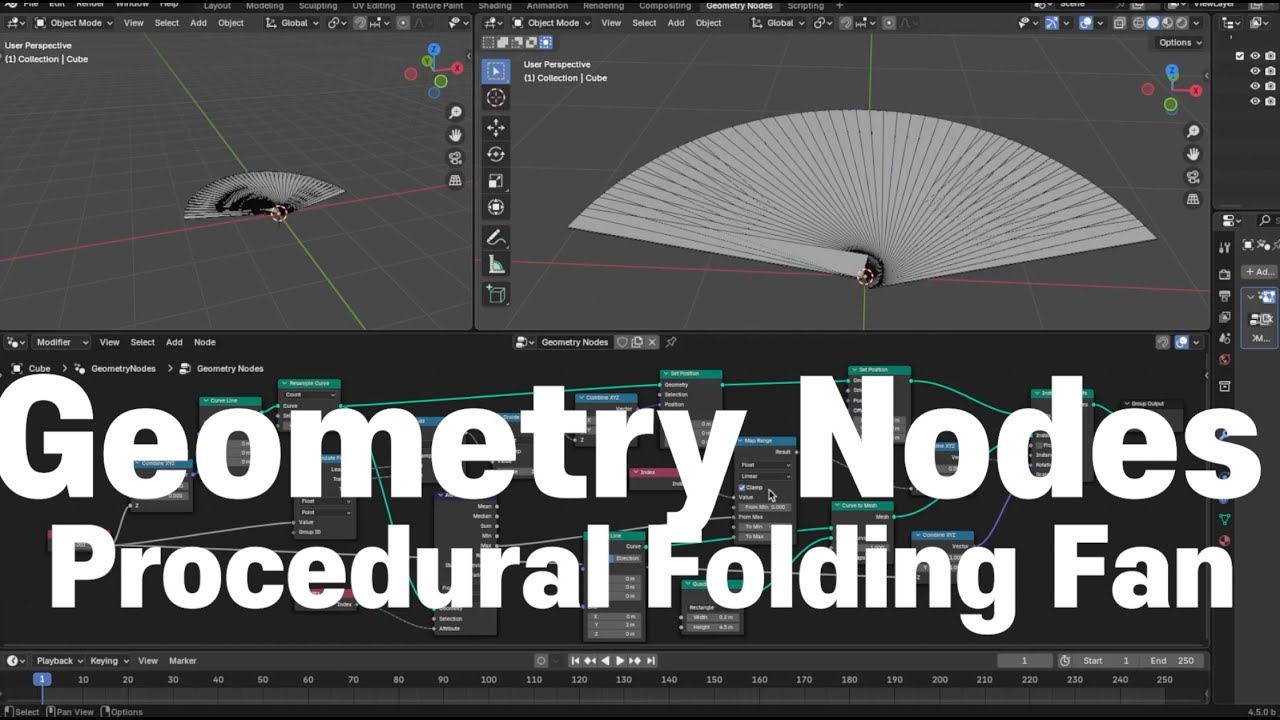Toggle fake user shield for Geometry Nodes
Viewport: 1280px width, 720px height.
click(x=621, y=342)
